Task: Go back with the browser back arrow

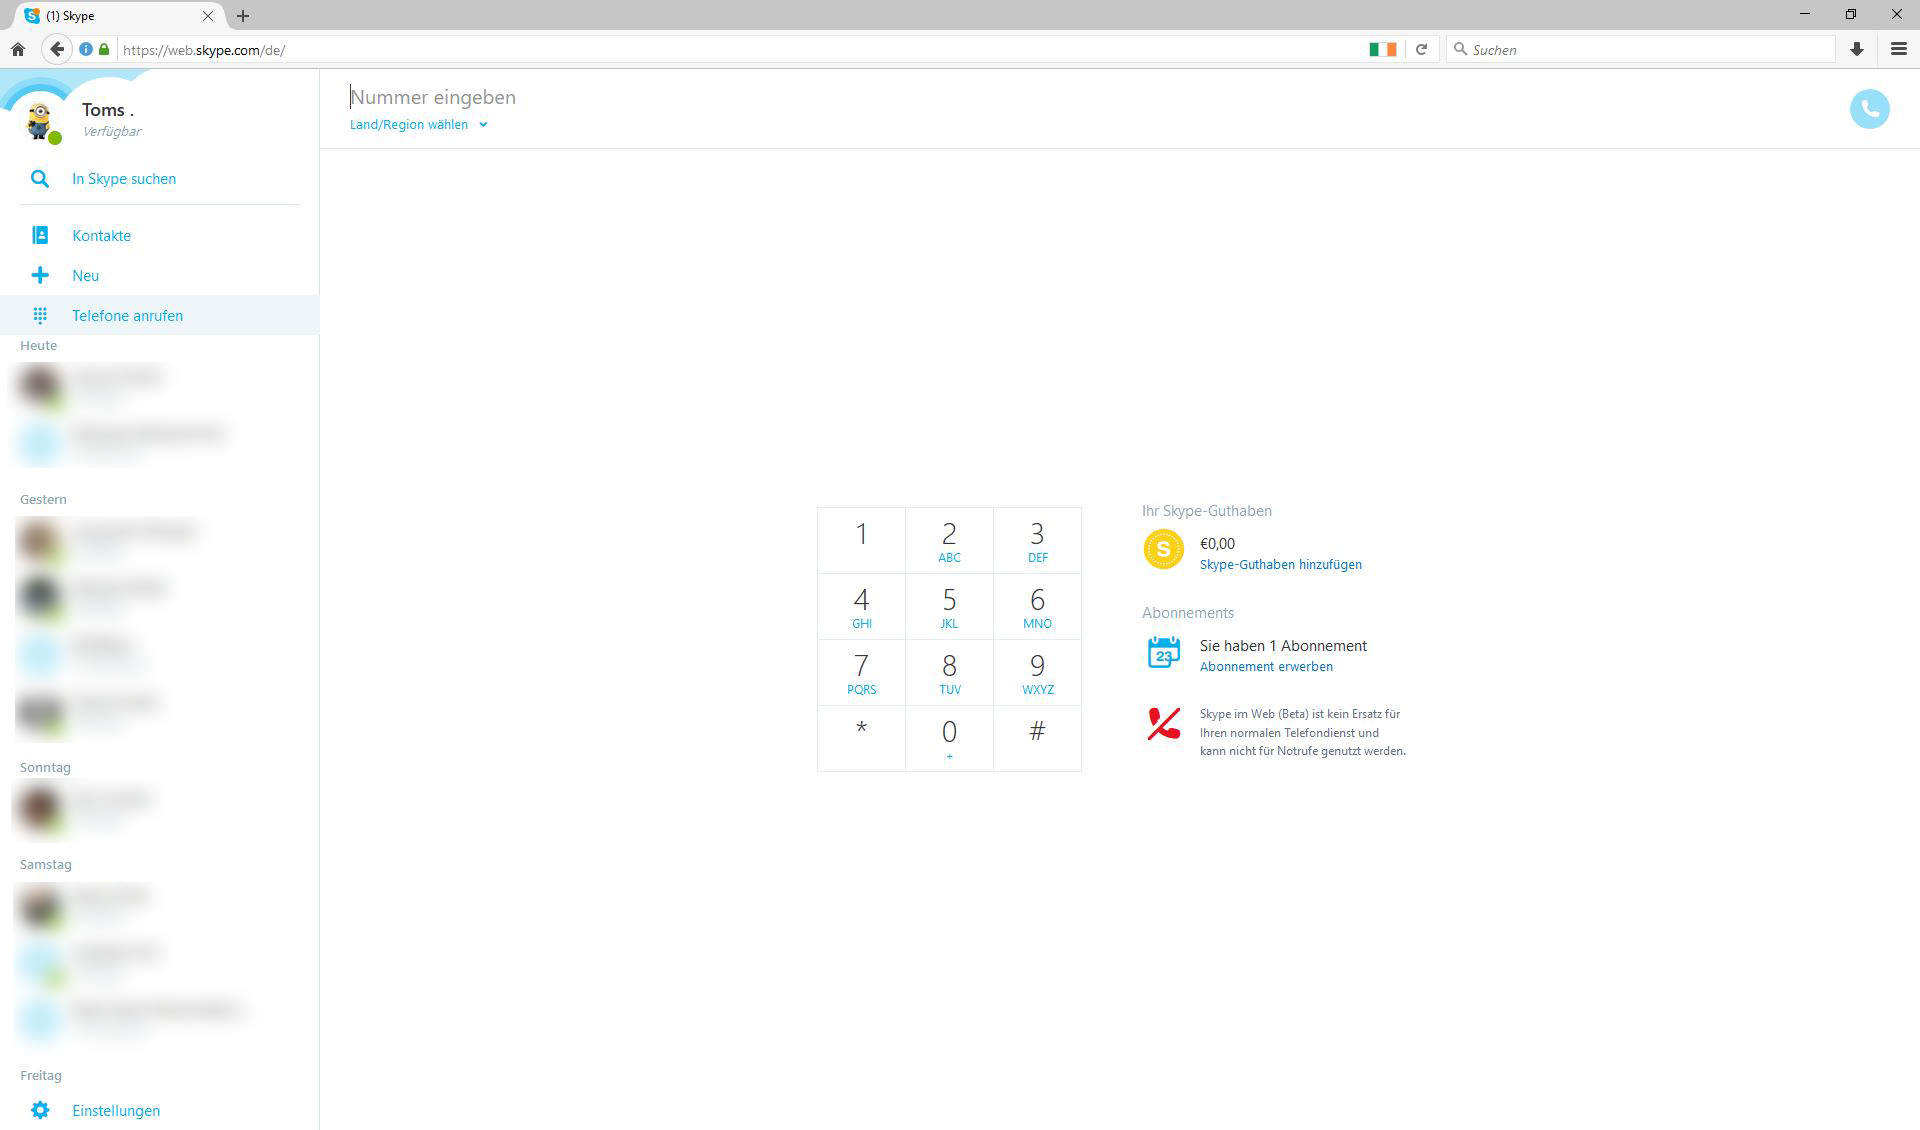Action: pyautogui.click(x=57, y=49)
